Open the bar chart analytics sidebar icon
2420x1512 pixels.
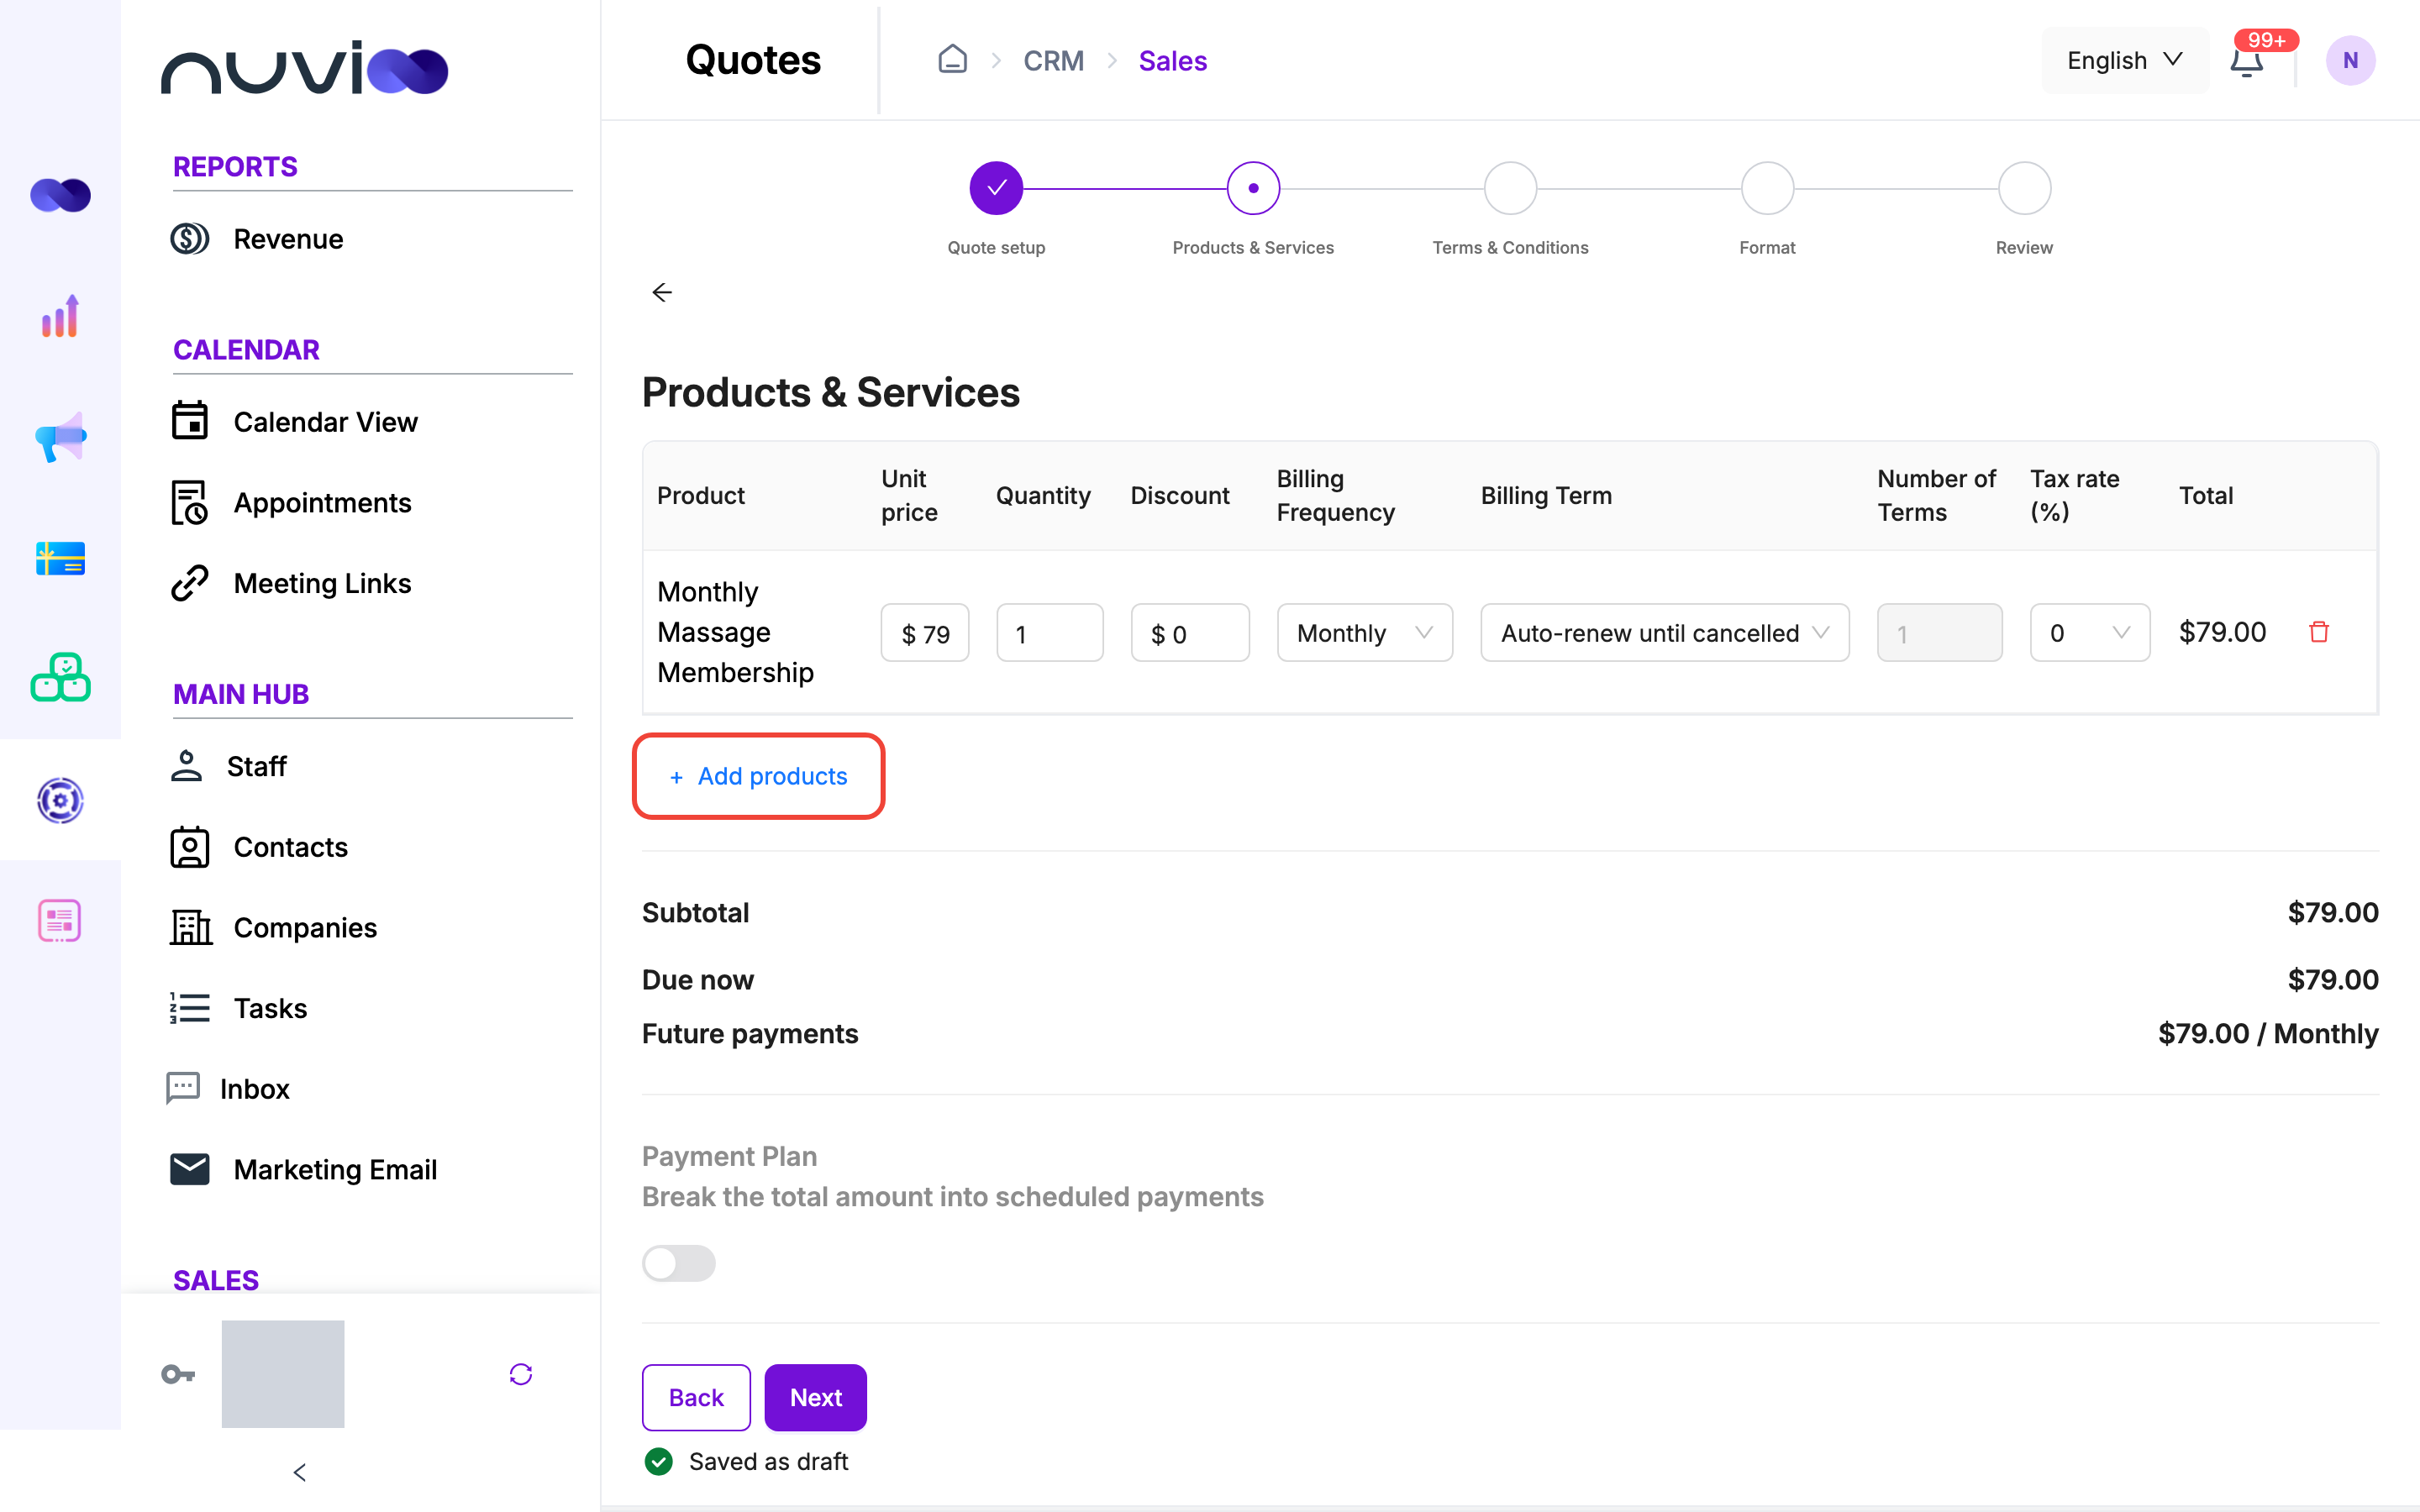click(60, 317)
